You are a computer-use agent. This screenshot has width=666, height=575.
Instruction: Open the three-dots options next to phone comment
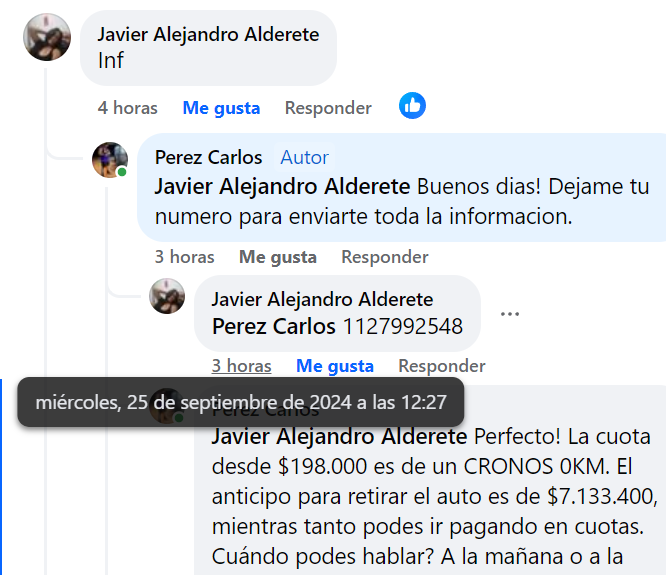tap(510, 314)
